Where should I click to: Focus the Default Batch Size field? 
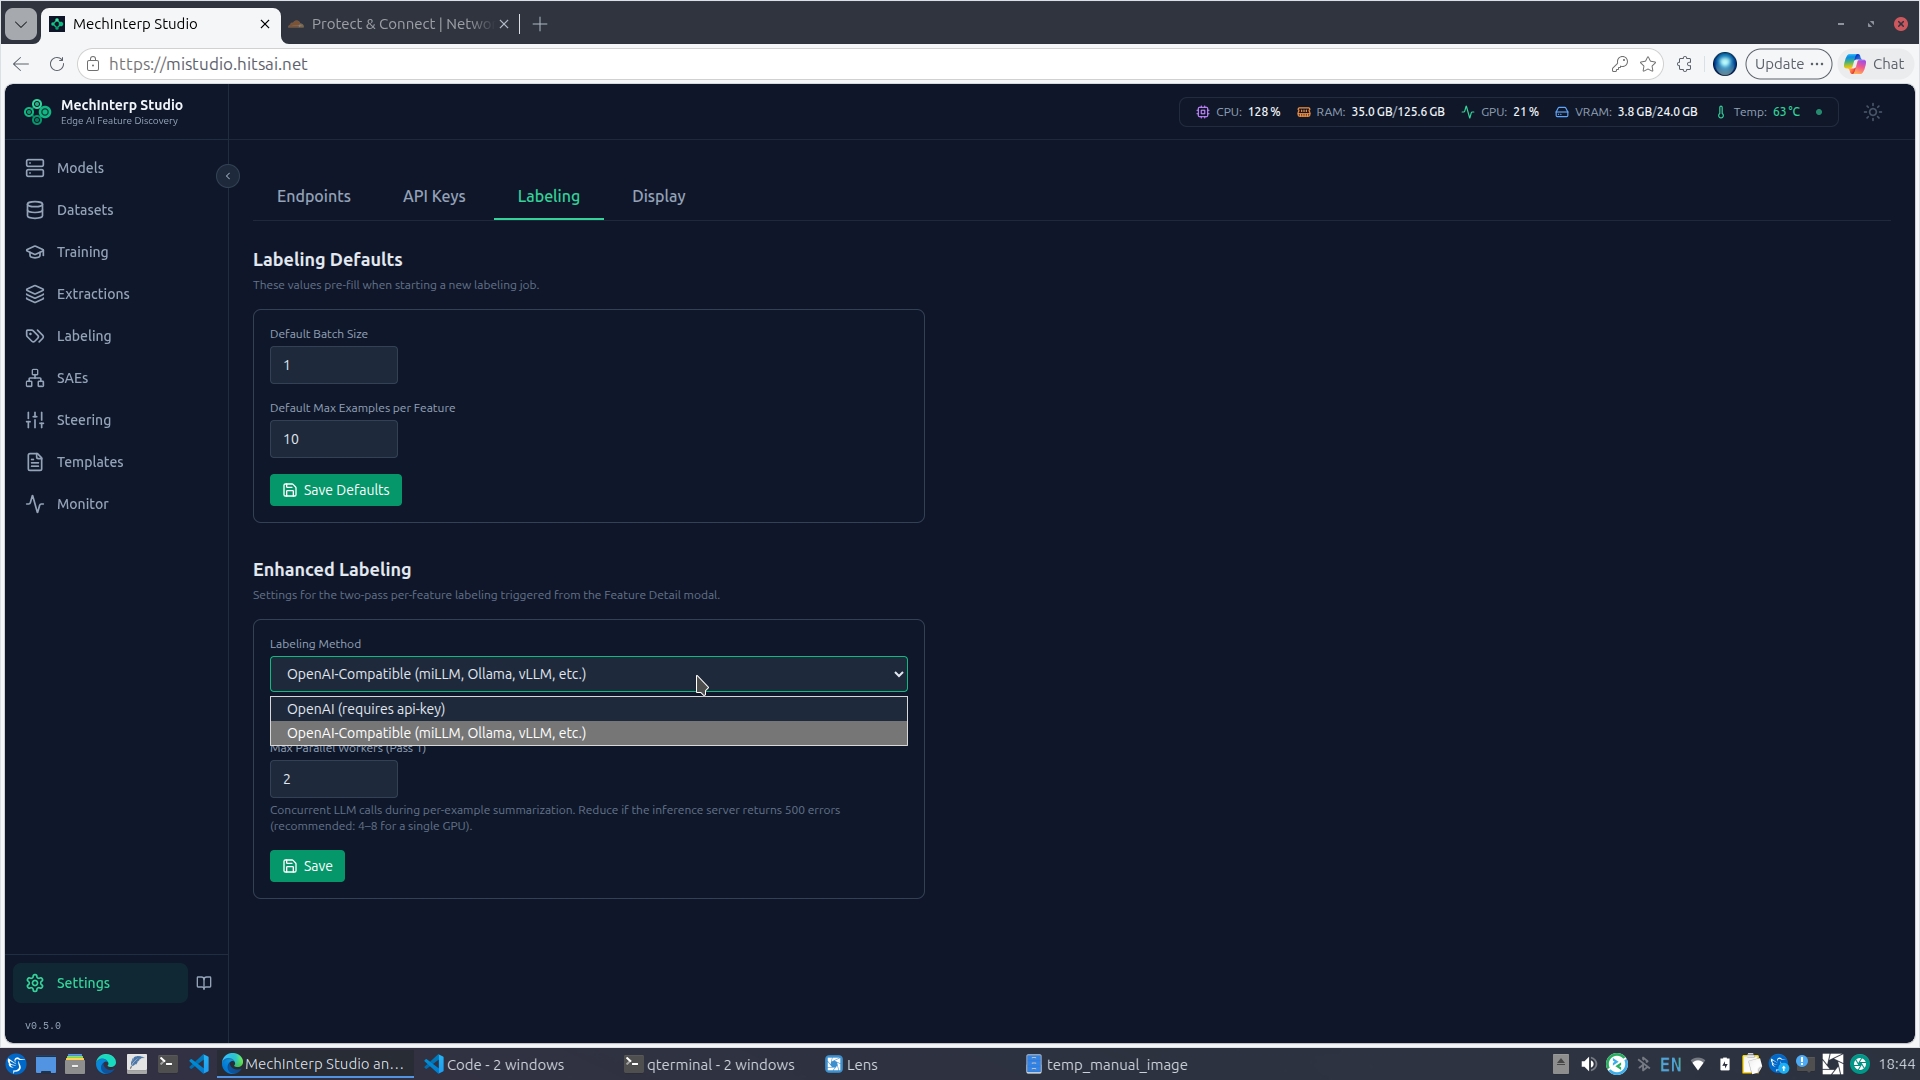(x=334, y=365)
